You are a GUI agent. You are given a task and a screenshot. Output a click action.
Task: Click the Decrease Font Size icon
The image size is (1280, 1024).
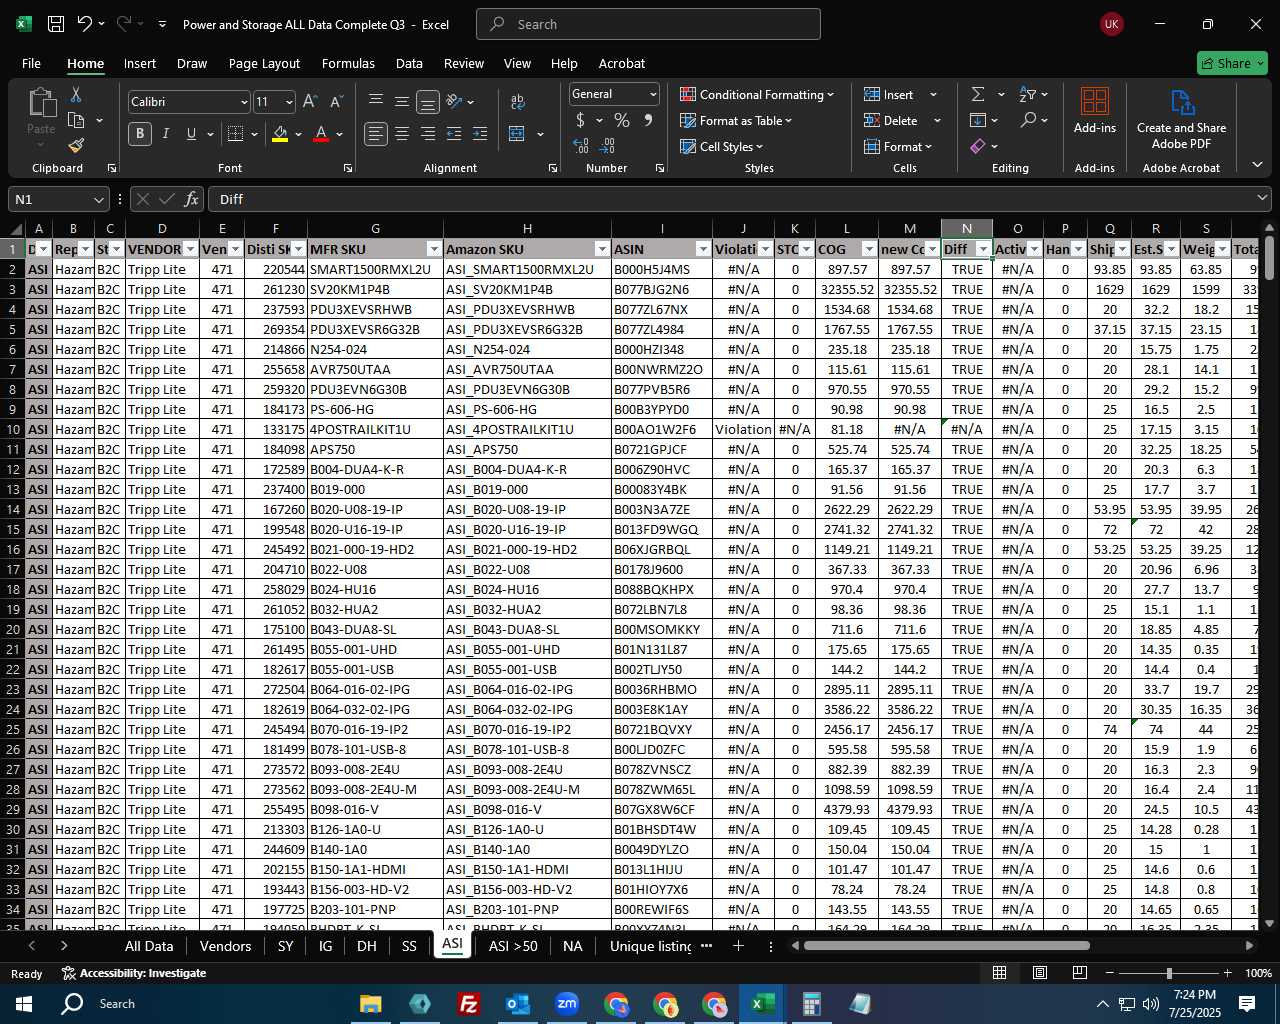[x=336, y=102]
